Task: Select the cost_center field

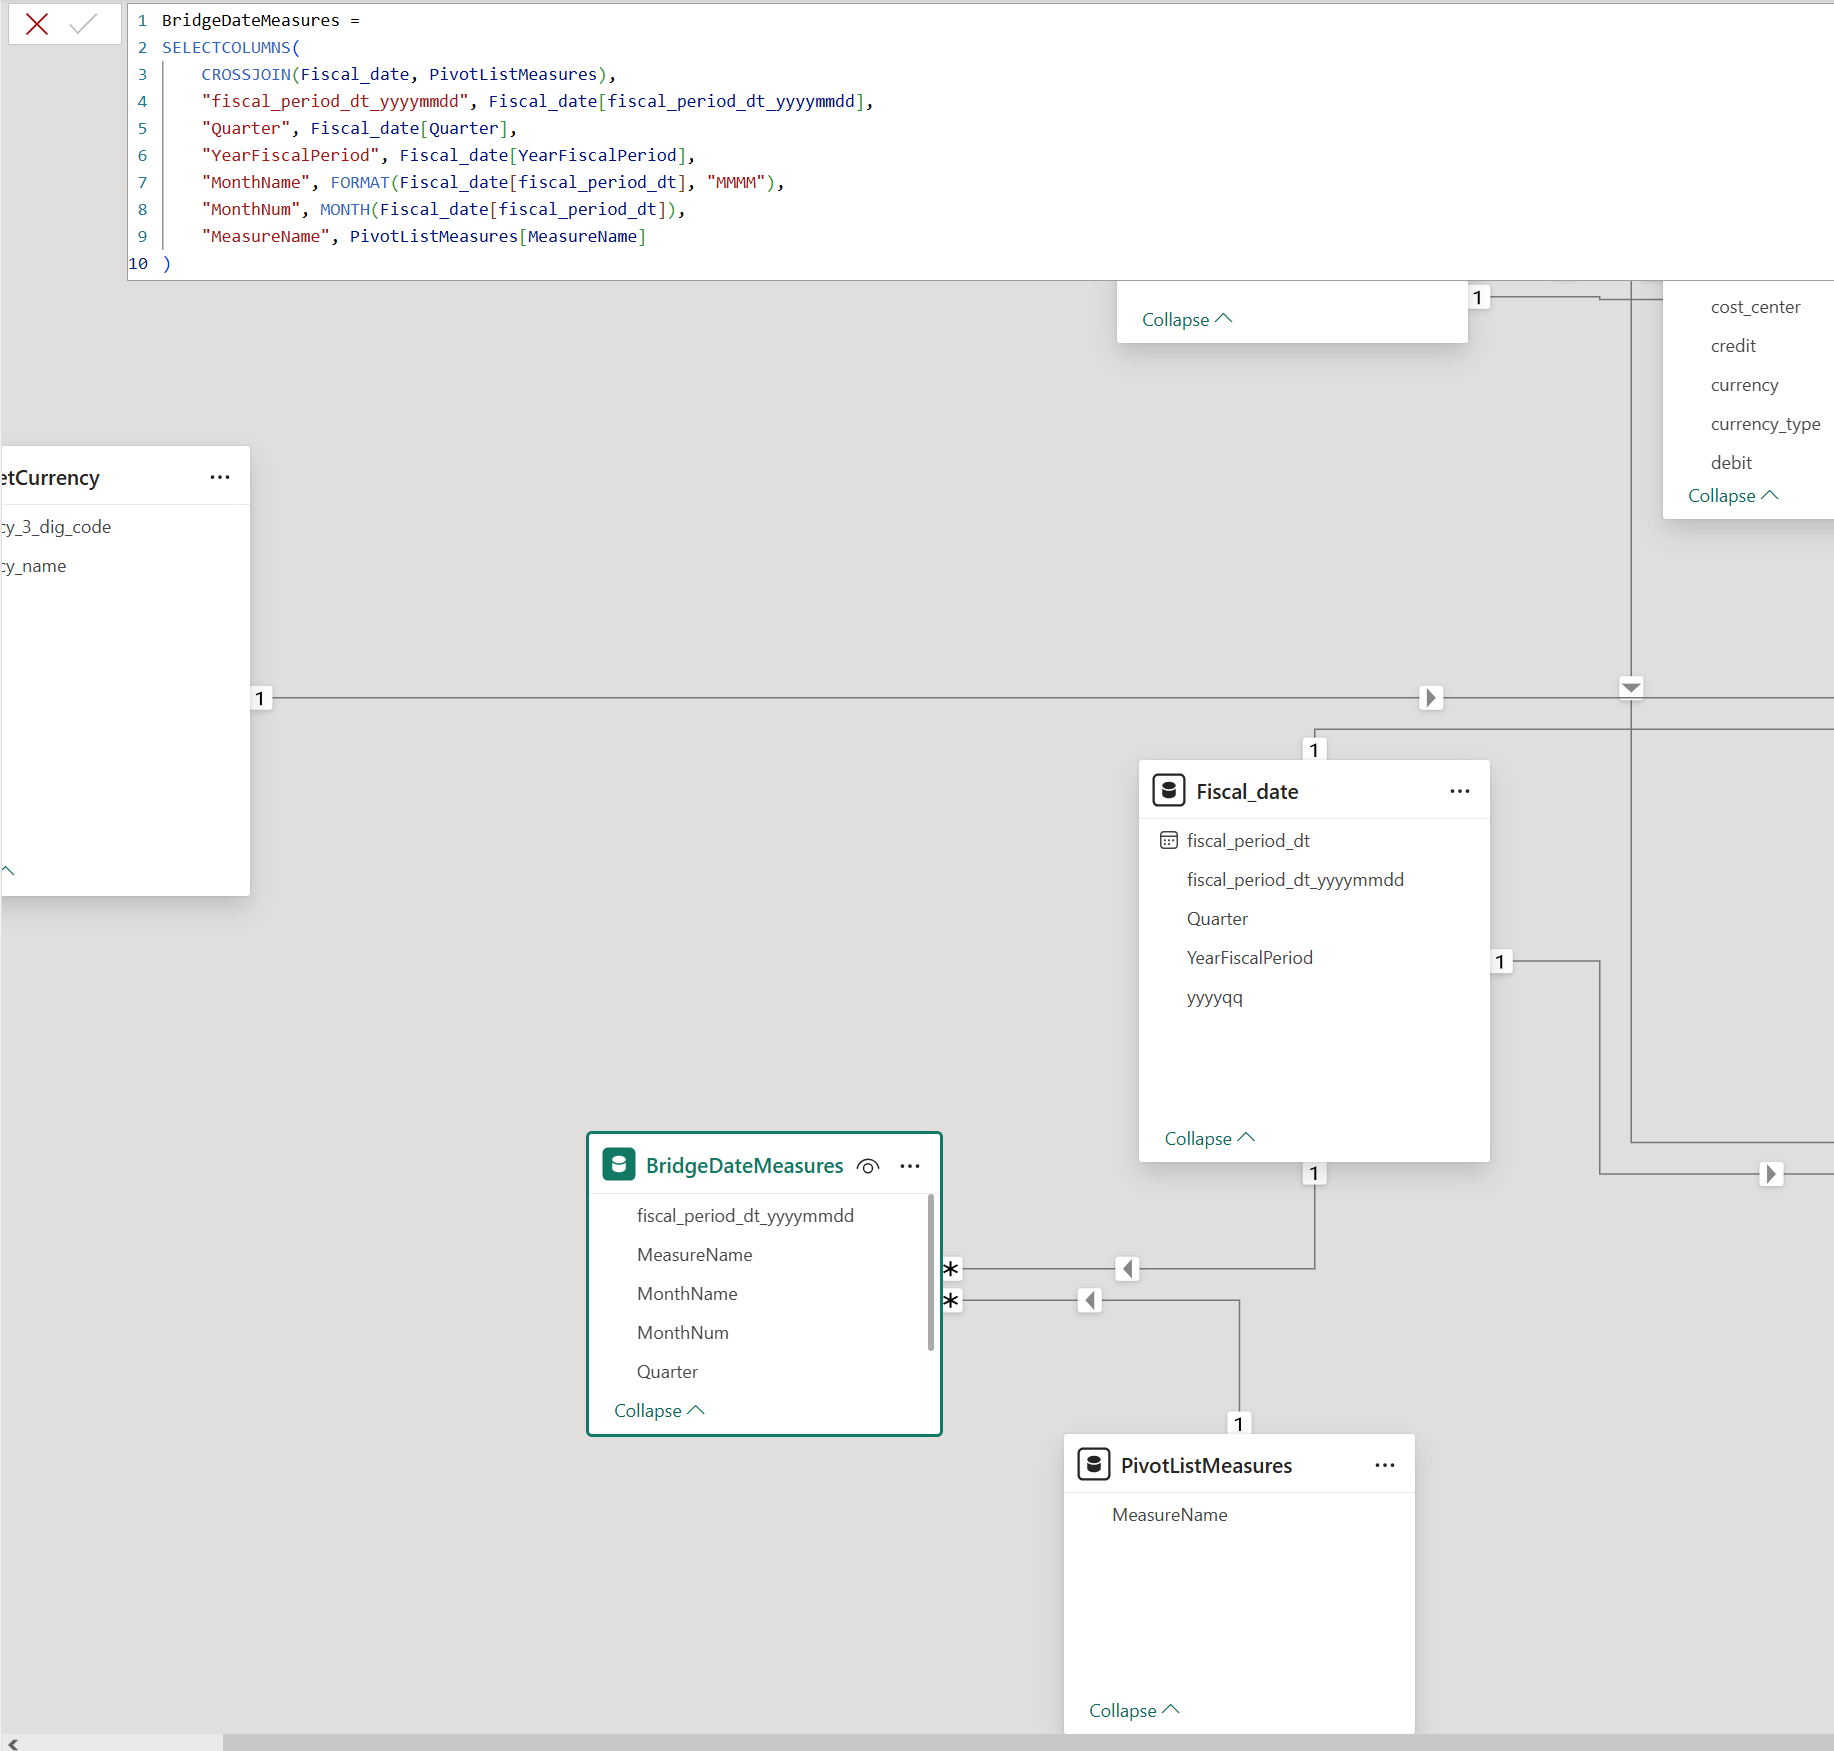Action: [1755, 306]
